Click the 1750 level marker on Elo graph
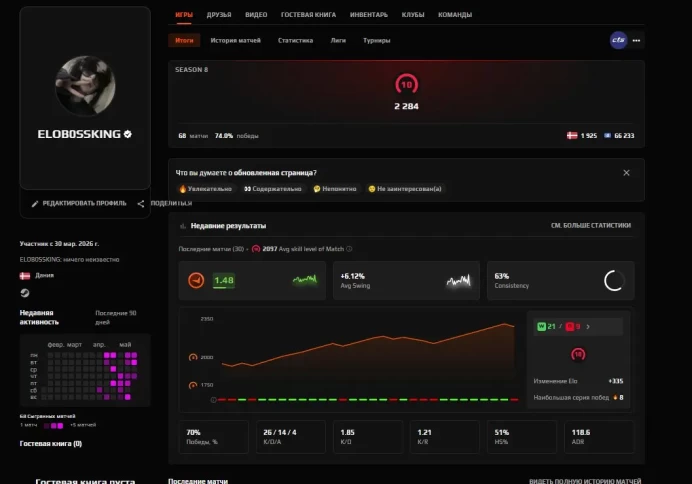This screenshot has height=484, width=692. click(193, 385)
